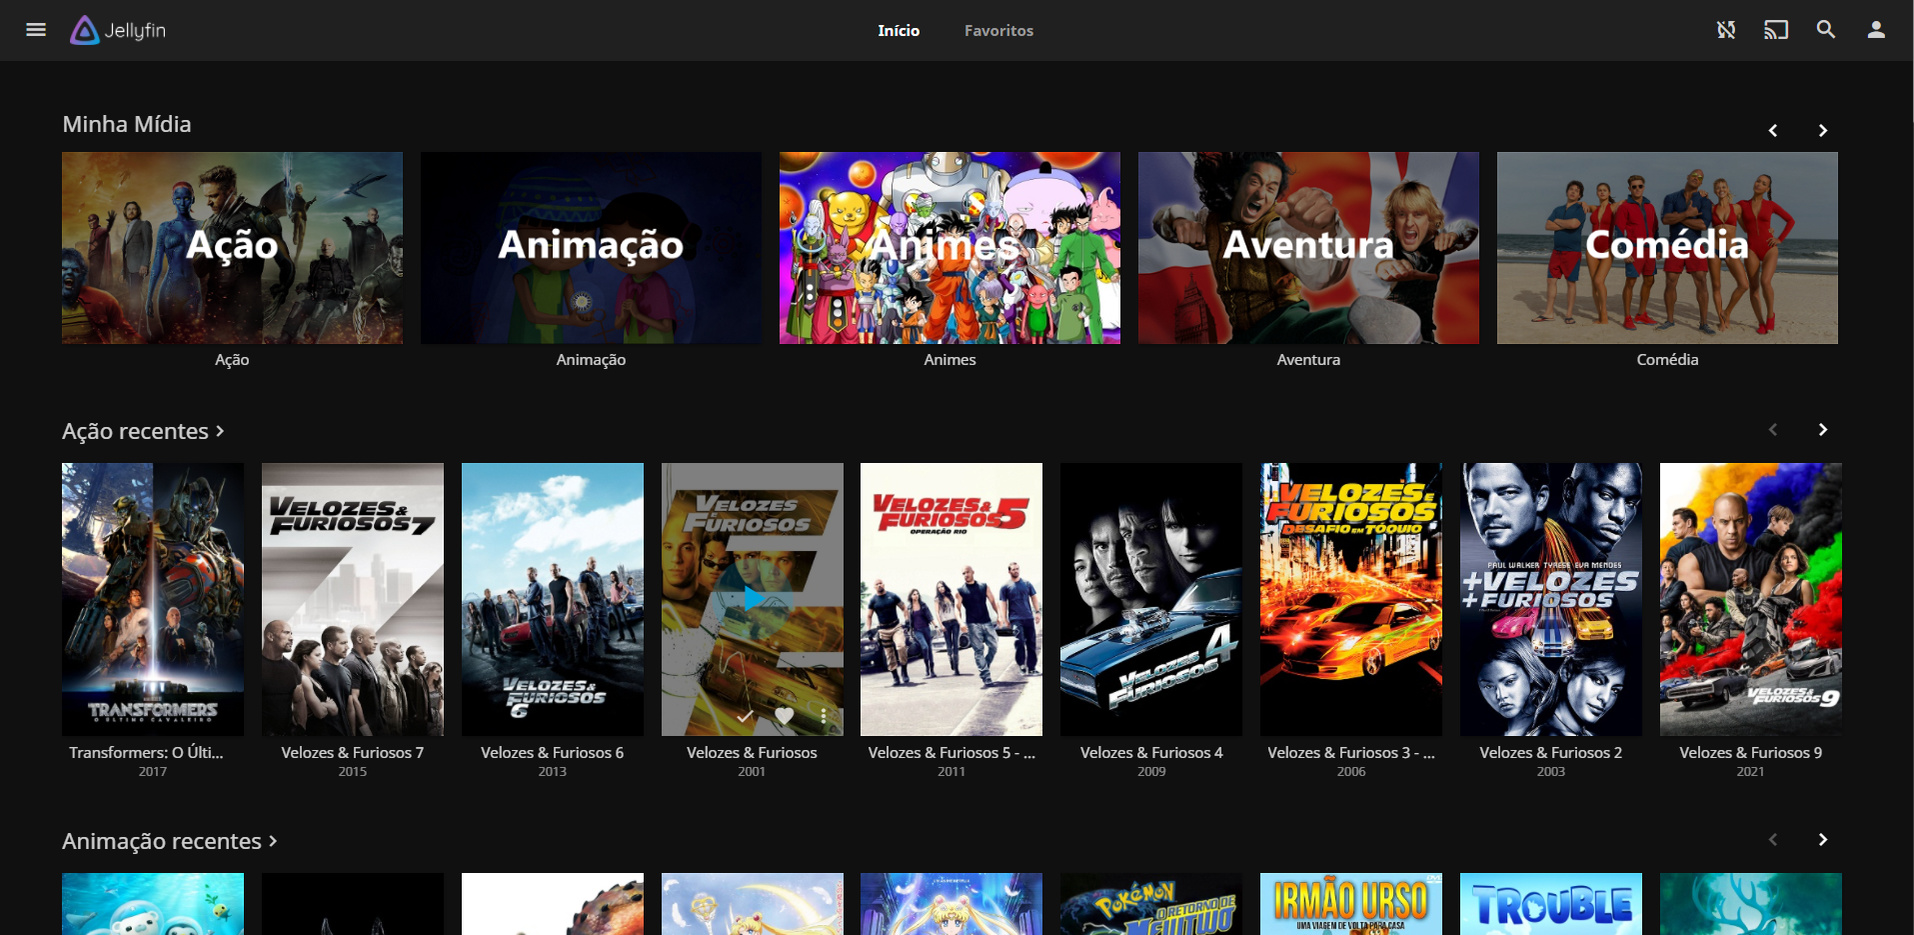Open the Ação library card image
This screenshot has width=1914, height=935.
tap(232, 248)
